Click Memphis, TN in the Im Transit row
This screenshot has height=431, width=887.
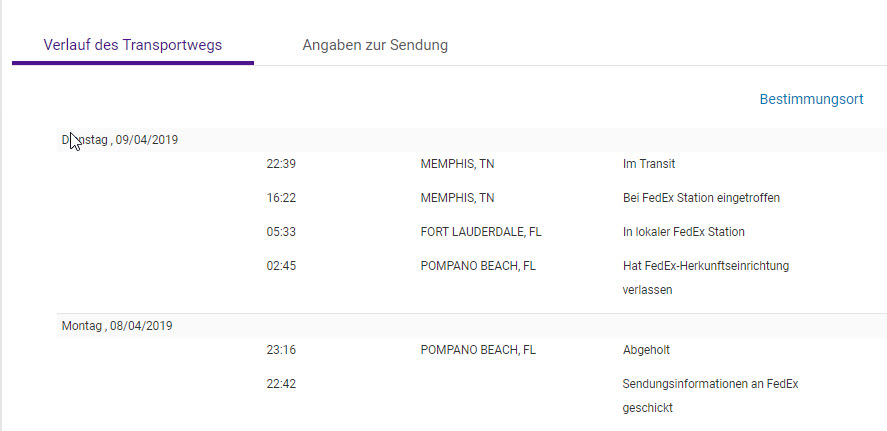coord(457,164)
